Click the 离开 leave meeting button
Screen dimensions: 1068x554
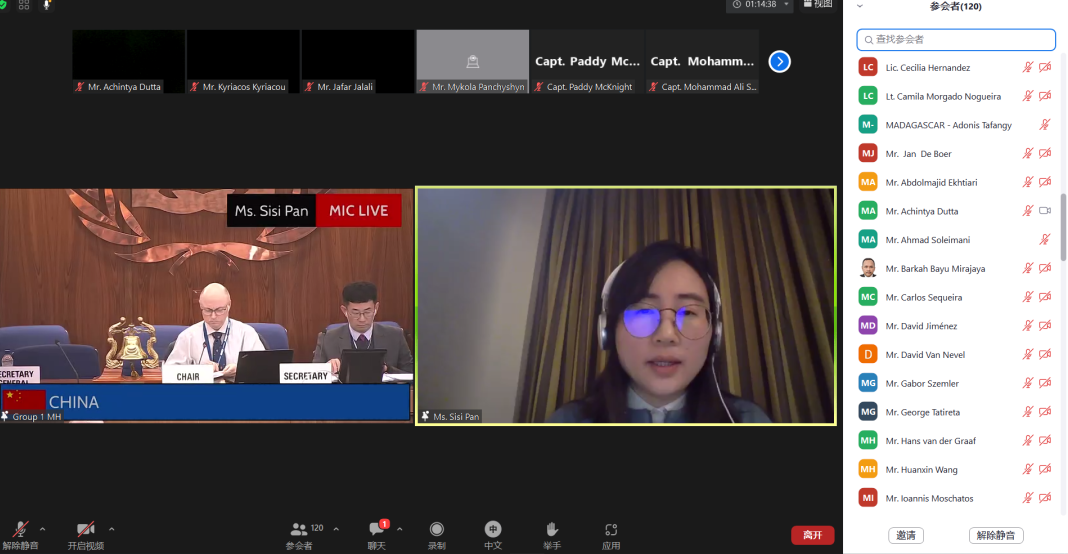[x=812, y=536]
